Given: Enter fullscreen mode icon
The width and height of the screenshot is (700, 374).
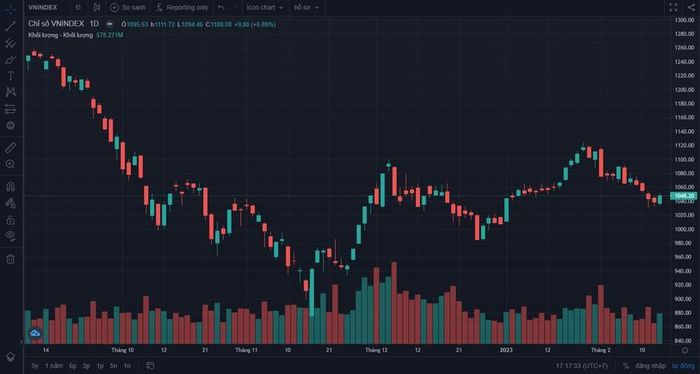Looking at the screenshot, I should tap(673, 8).
